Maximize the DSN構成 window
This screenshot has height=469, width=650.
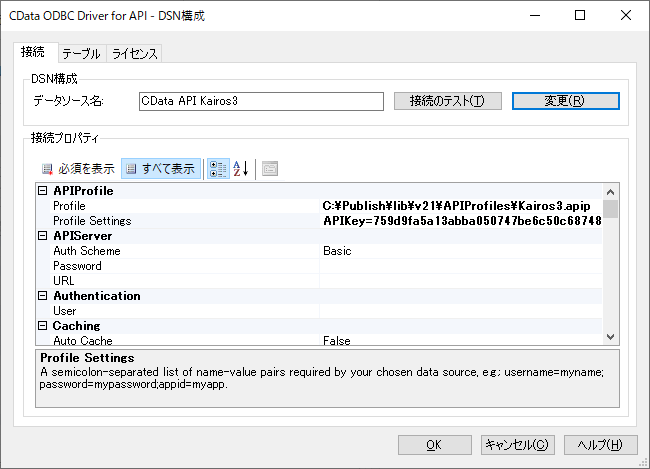pyautogui.click(x=580, y=15)
